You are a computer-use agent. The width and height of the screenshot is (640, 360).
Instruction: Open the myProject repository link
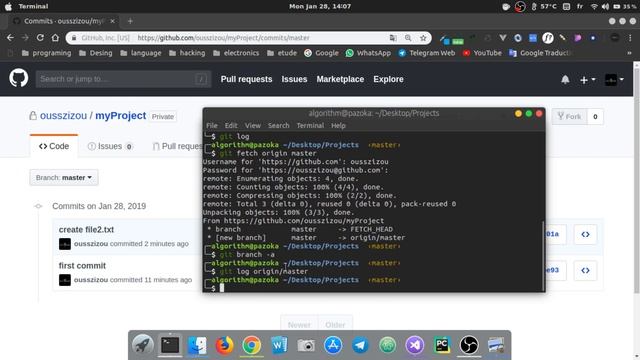tap(120, 116)
